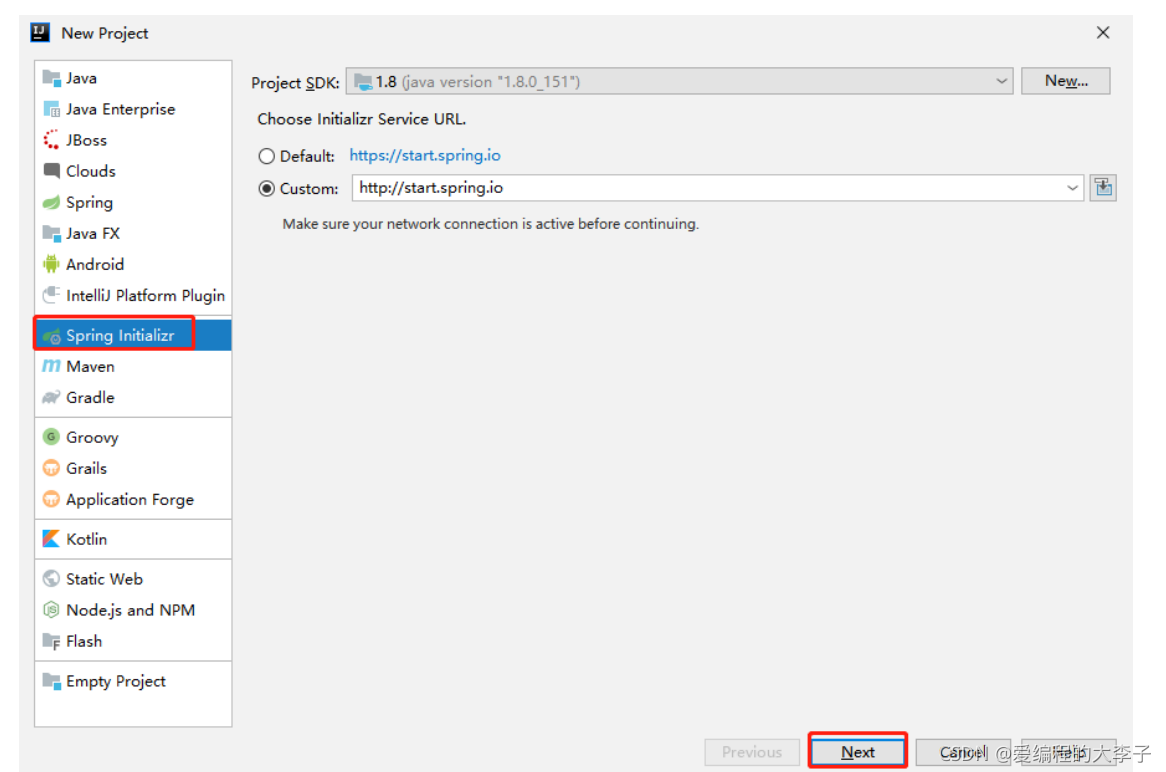This screenshot has width=1166, height=772.
Task: Click the Java FX folder icon
Action: [51, 234]
